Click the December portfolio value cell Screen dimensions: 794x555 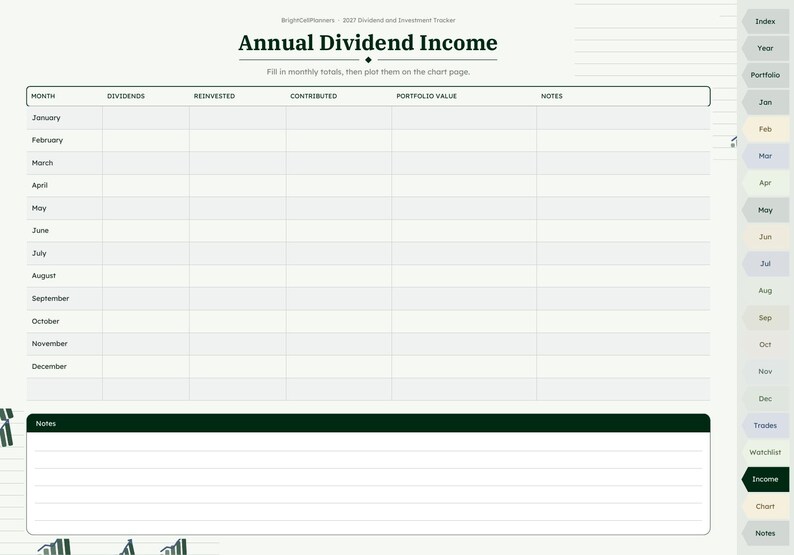tap(464, 367)
